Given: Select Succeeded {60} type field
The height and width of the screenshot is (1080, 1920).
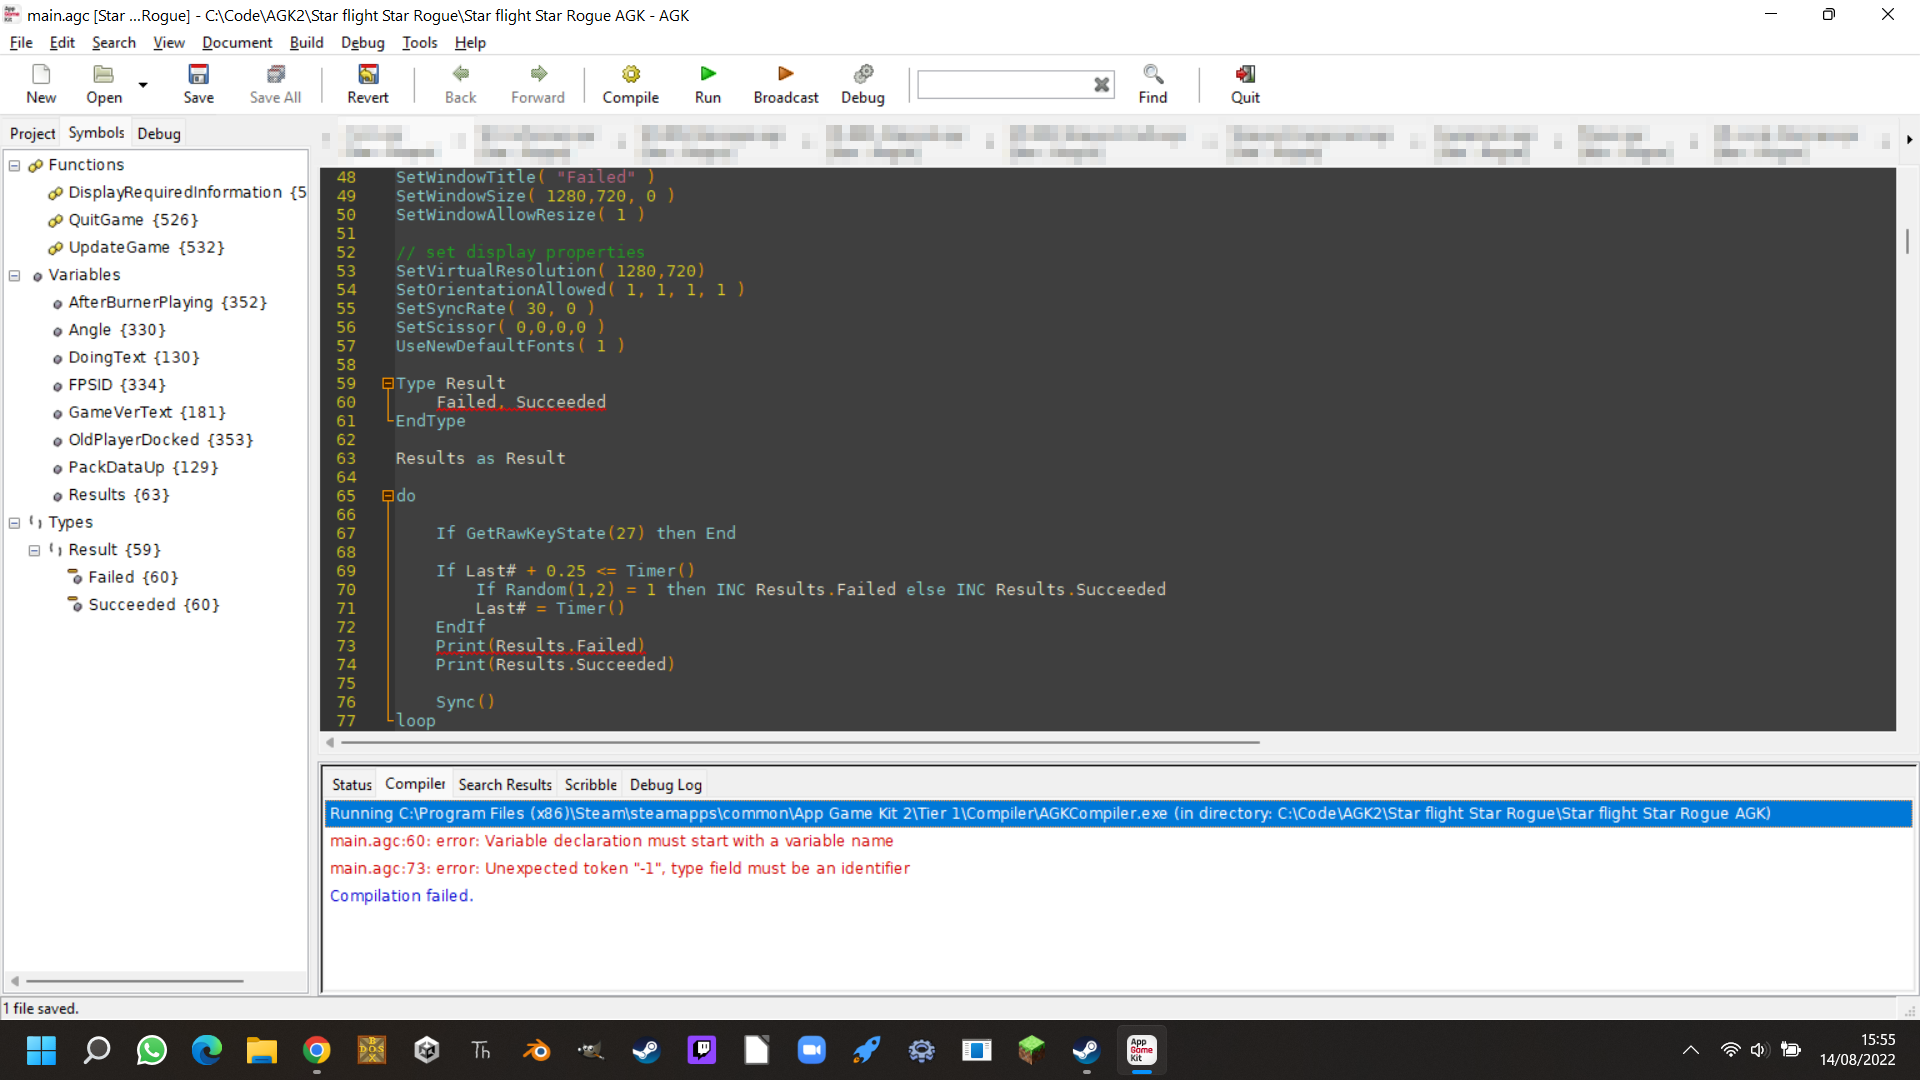Looking at the screenshot, I should 143,604.
